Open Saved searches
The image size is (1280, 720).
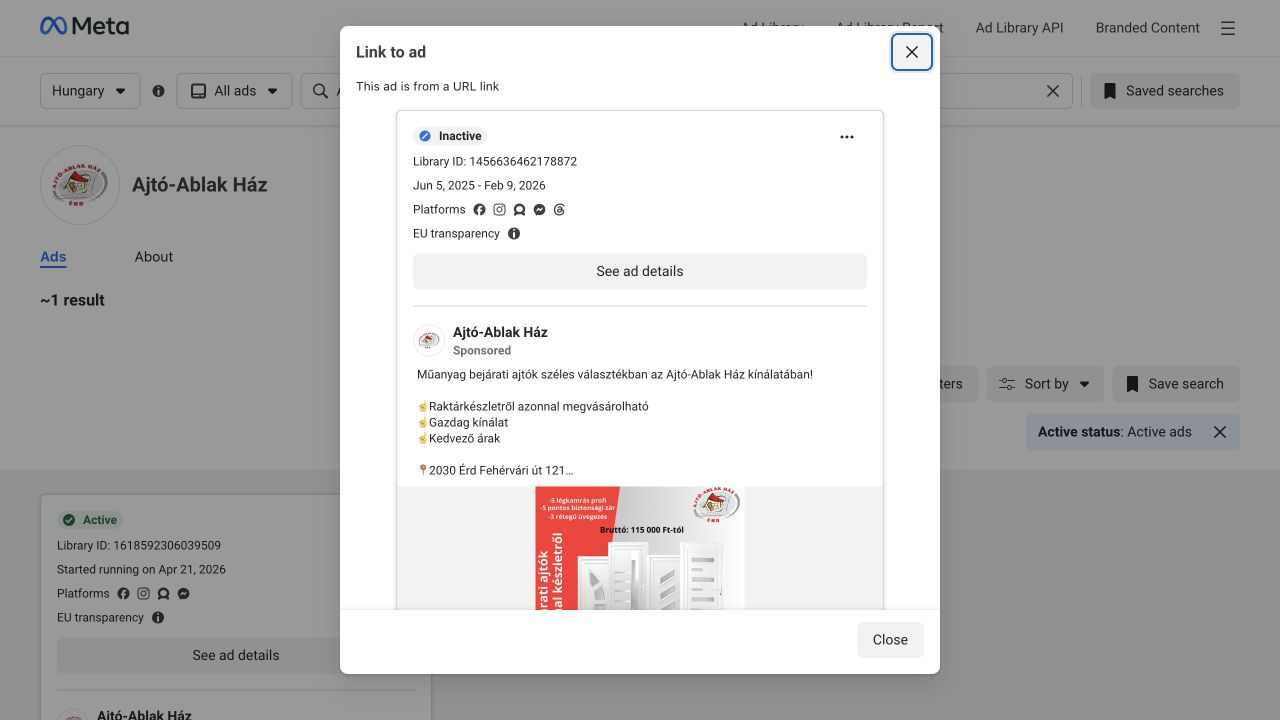tap(1164, 91)
